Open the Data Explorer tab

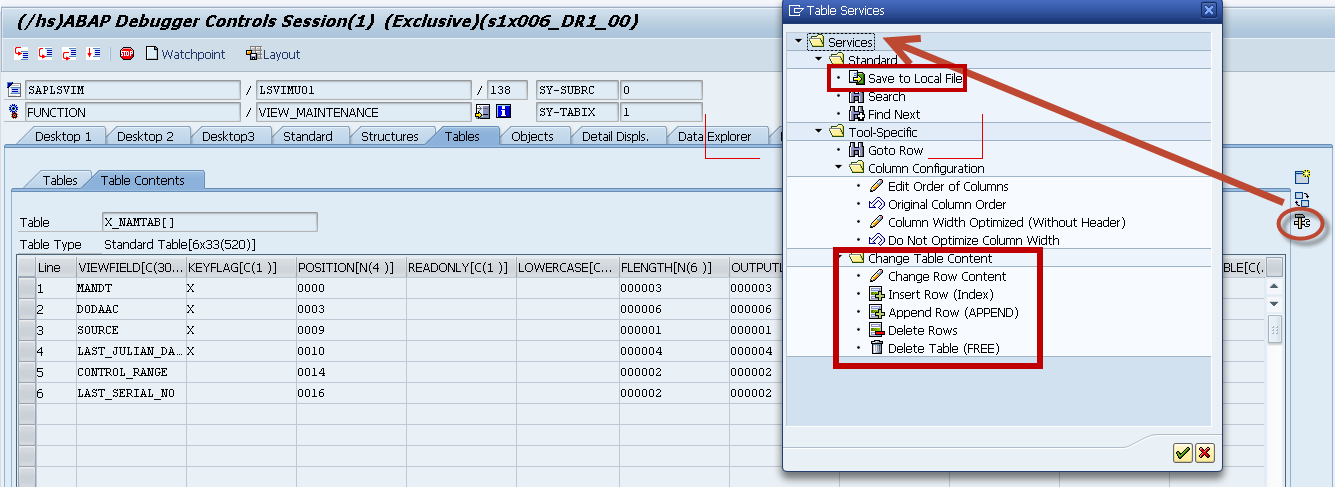coord(714,136)
